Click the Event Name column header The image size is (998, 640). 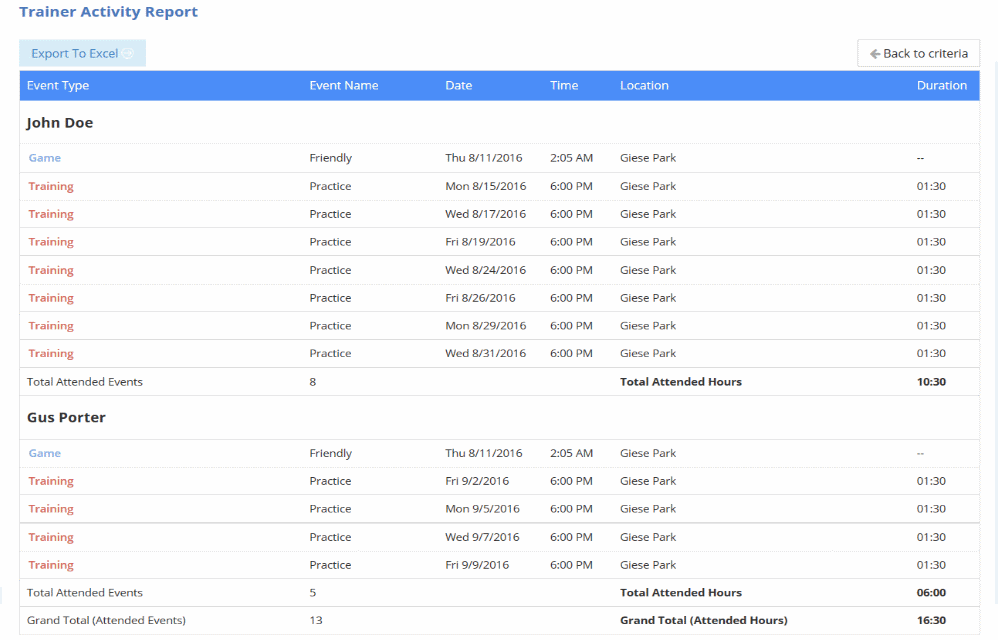(343, 86)
